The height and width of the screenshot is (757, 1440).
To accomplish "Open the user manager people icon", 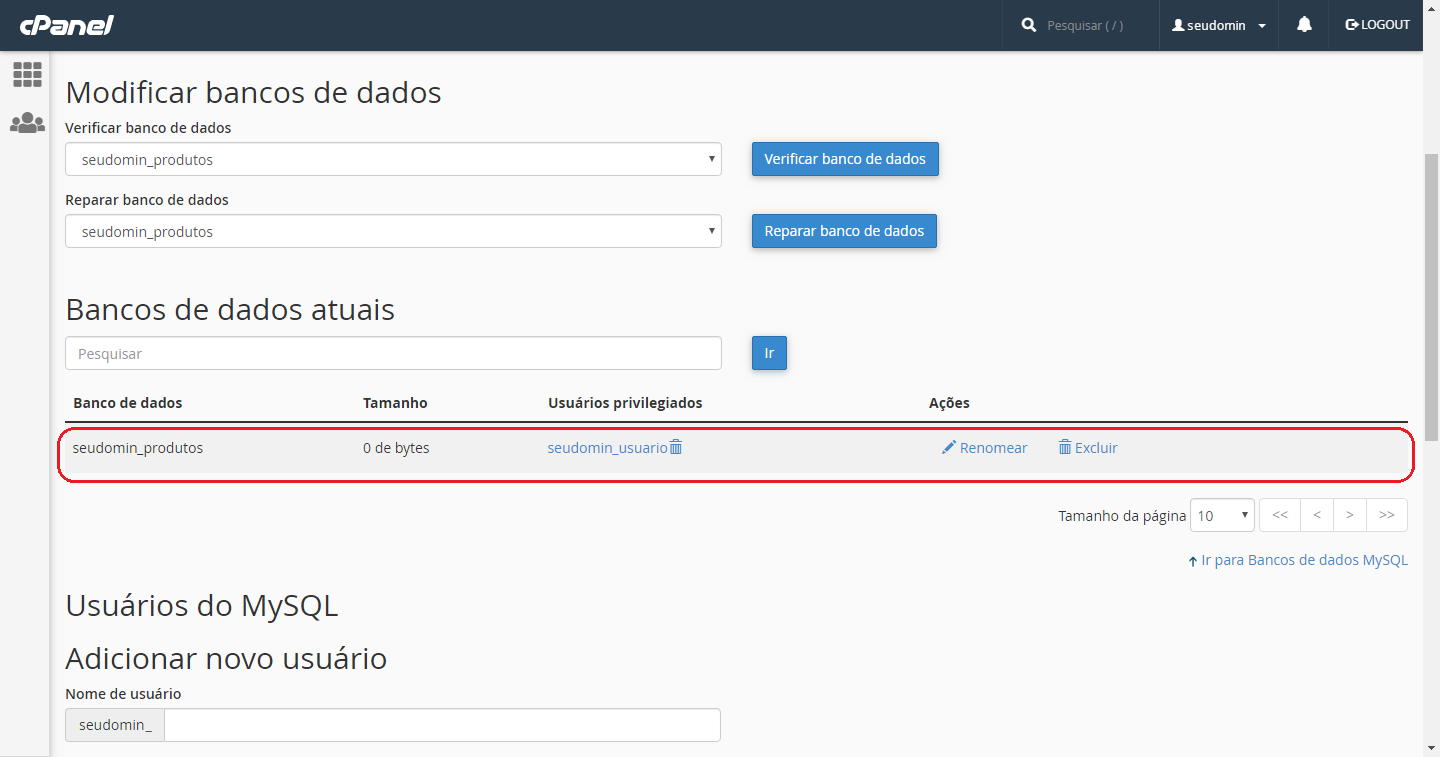I will (27, 123).
